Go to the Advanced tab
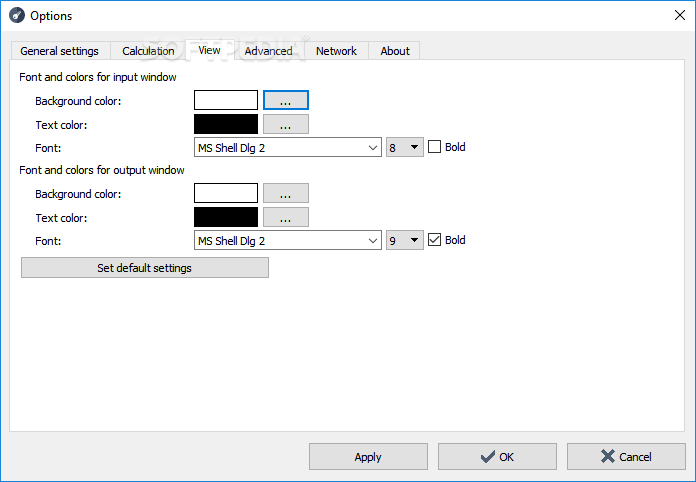The width and height of the screenshot is (696, 482). pyautogui.click(x=269, y=51)
